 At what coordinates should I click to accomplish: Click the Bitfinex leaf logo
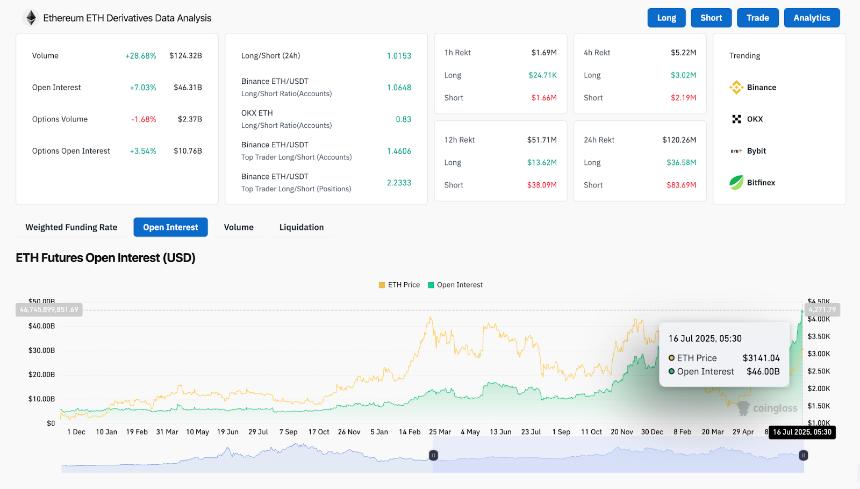coord(736,183)
